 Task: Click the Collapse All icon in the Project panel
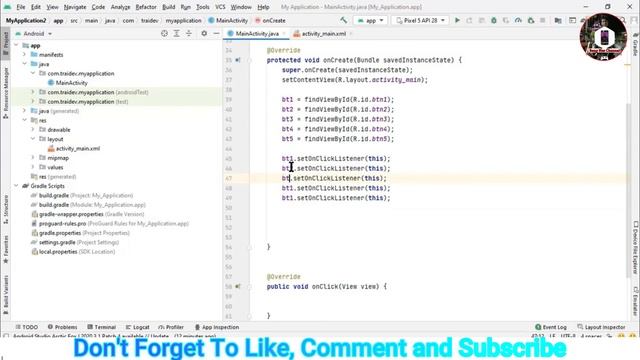(189, 33)
